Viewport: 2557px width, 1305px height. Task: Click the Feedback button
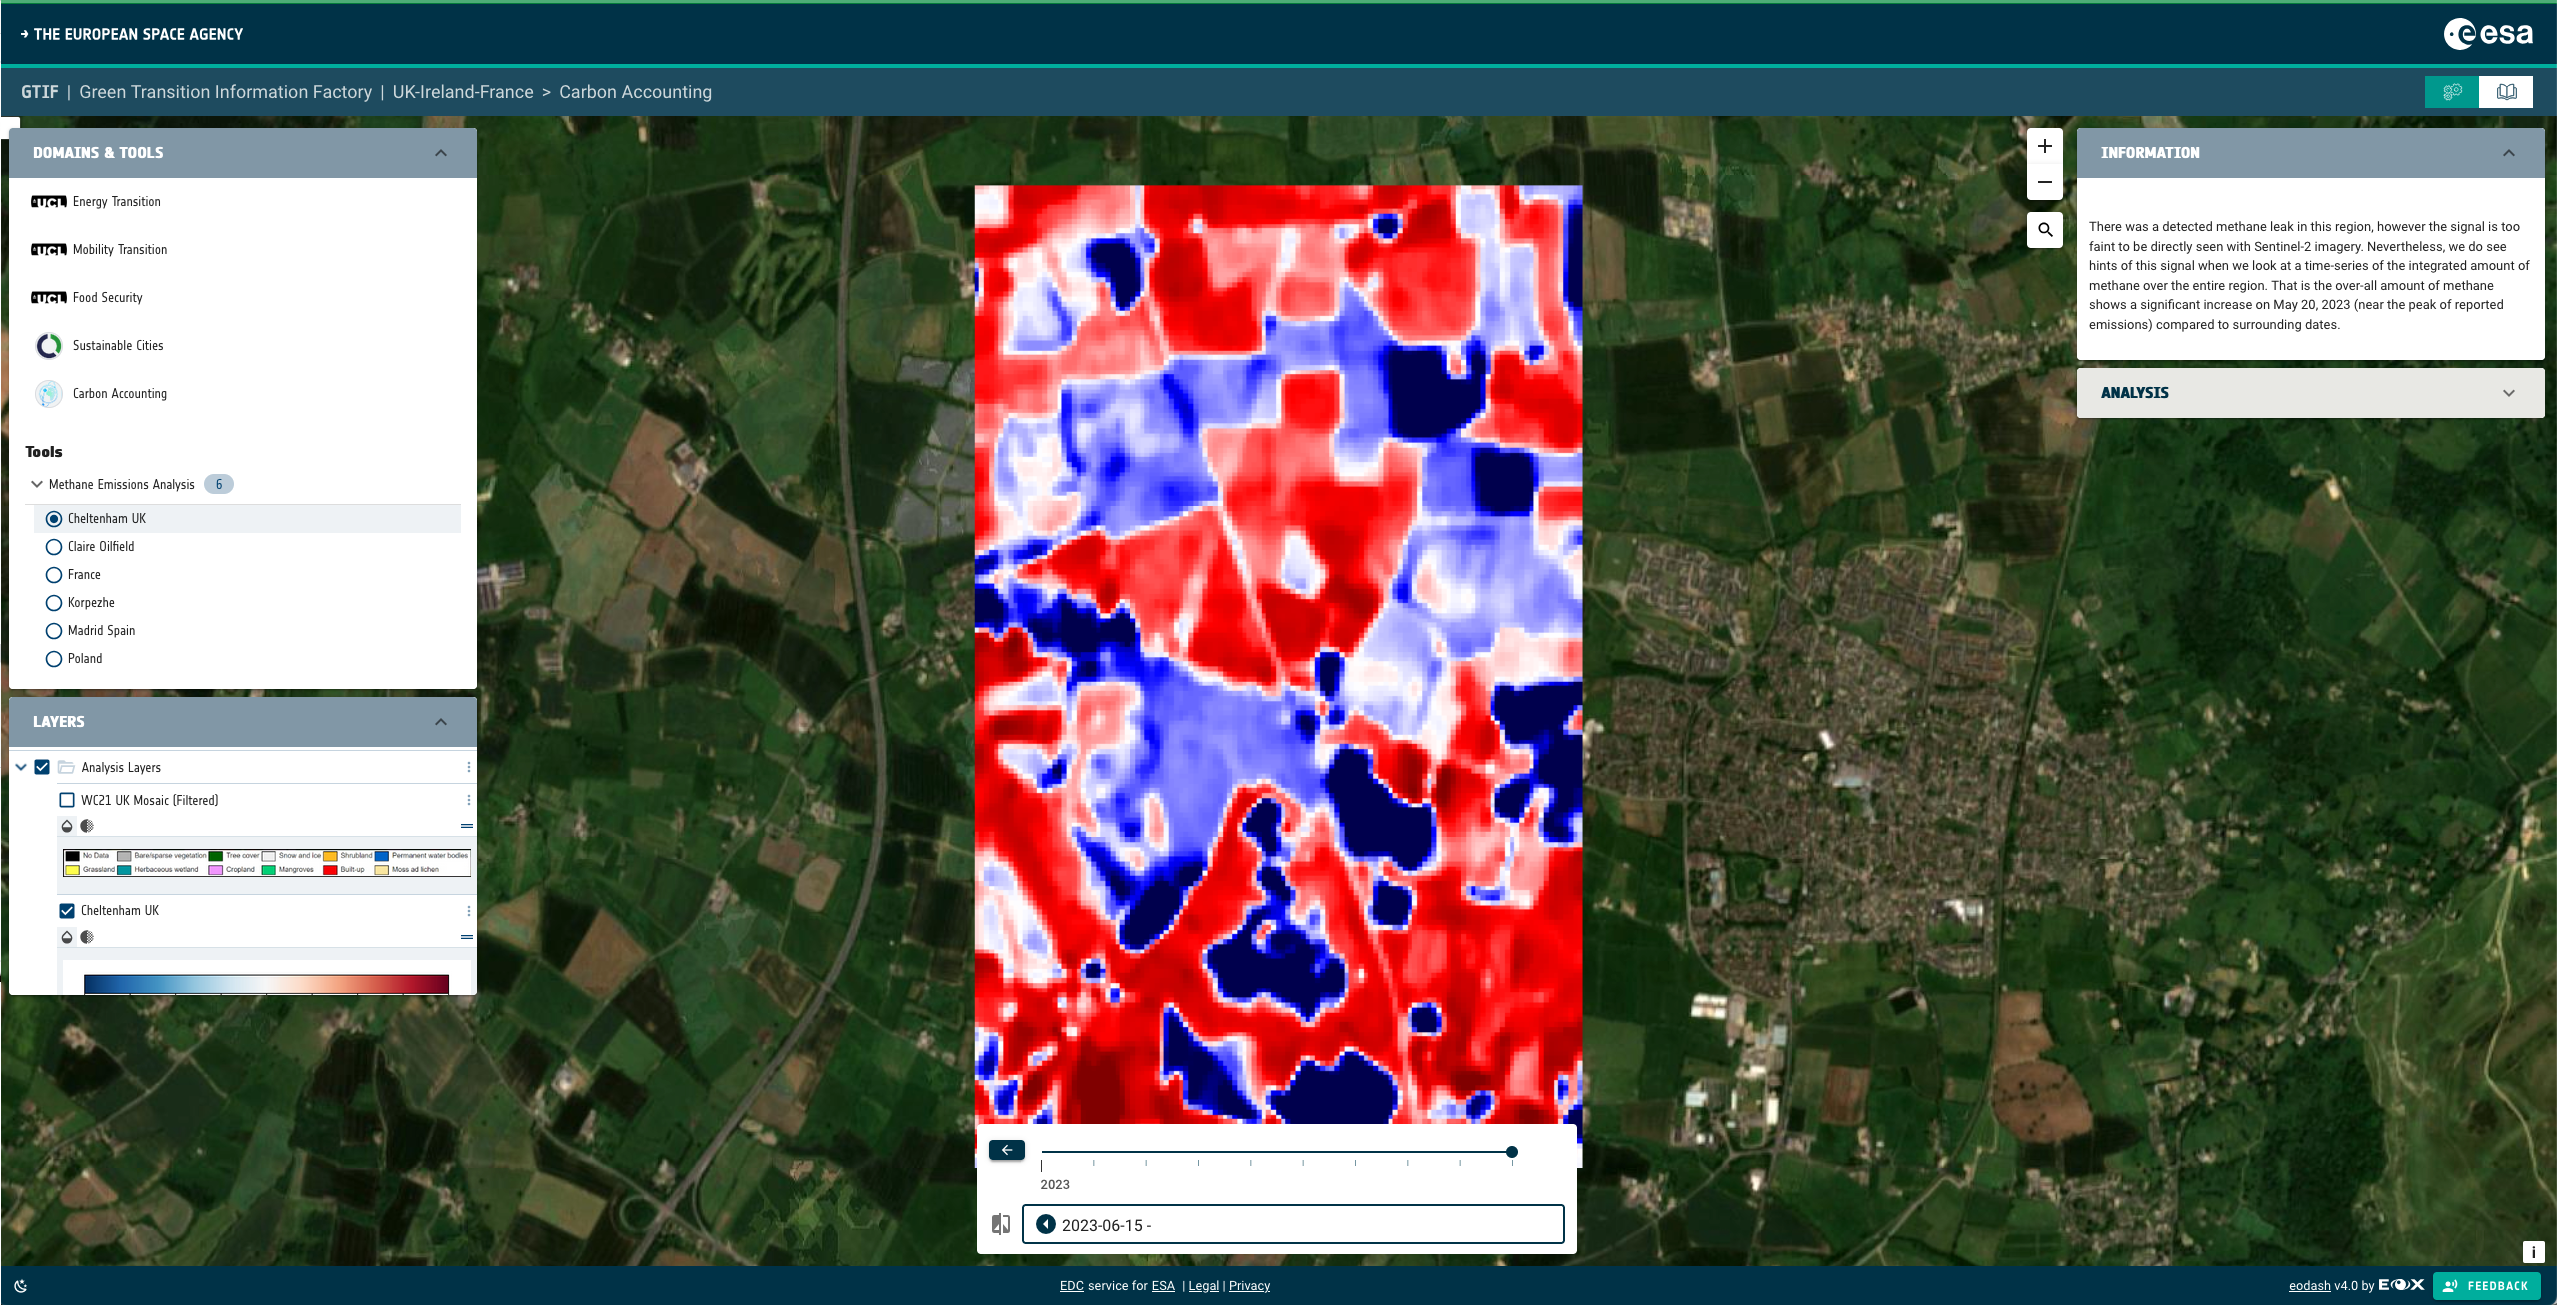coord(2486,1286)
